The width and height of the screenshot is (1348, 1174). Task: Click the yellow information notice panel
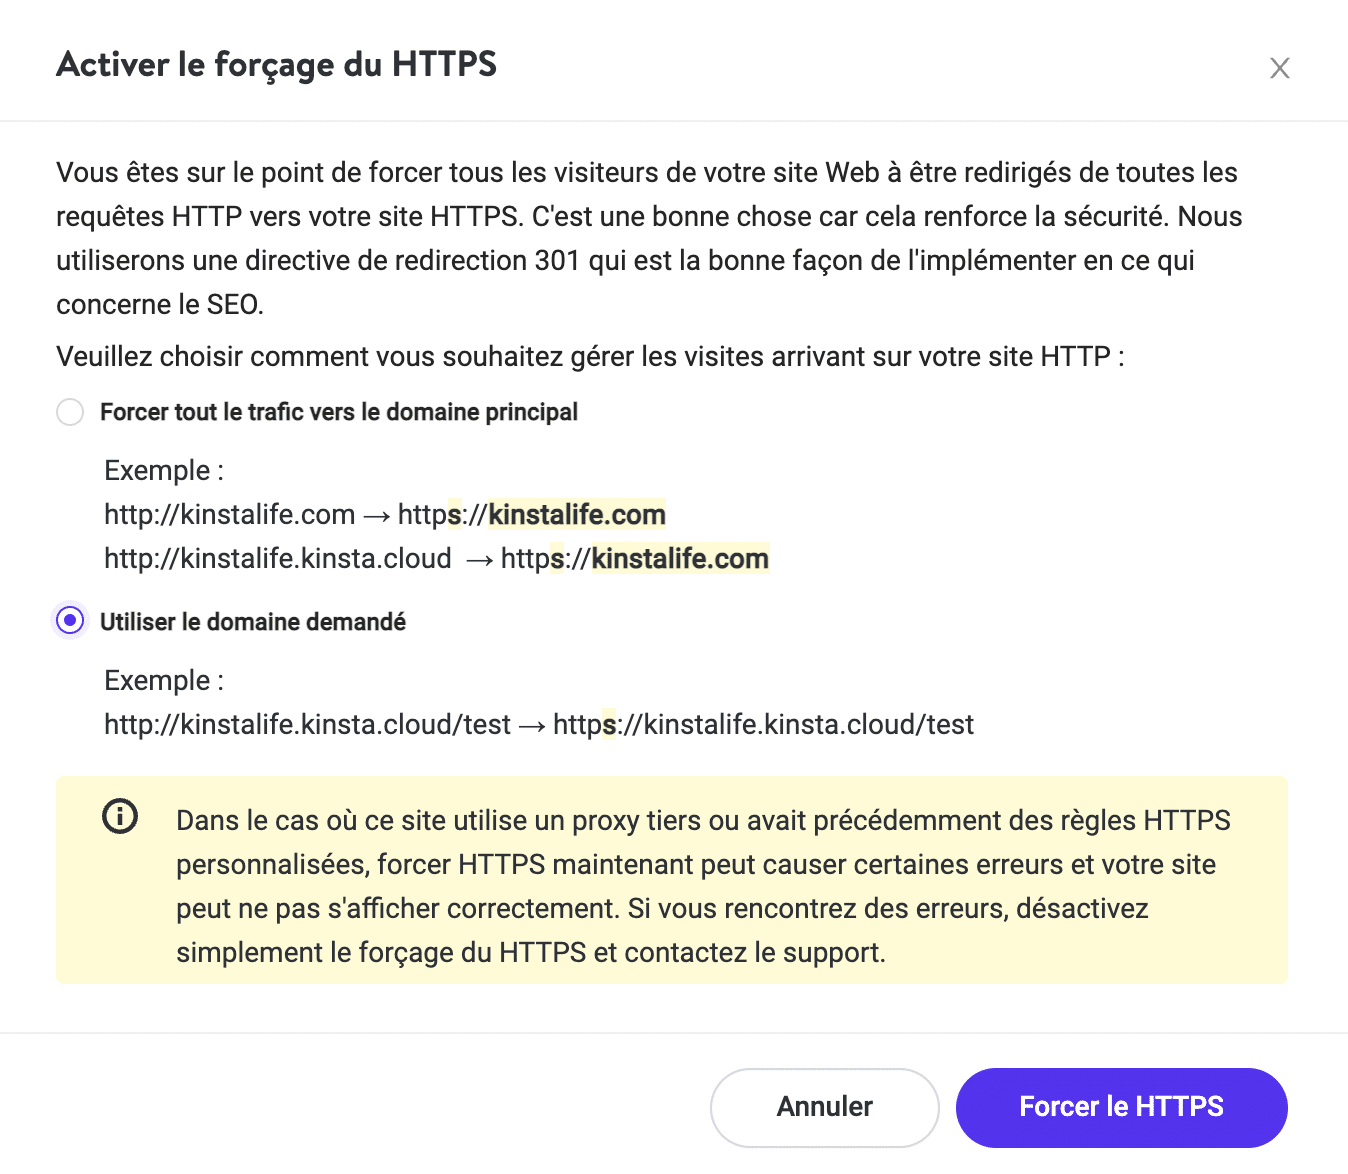(672, 880)
